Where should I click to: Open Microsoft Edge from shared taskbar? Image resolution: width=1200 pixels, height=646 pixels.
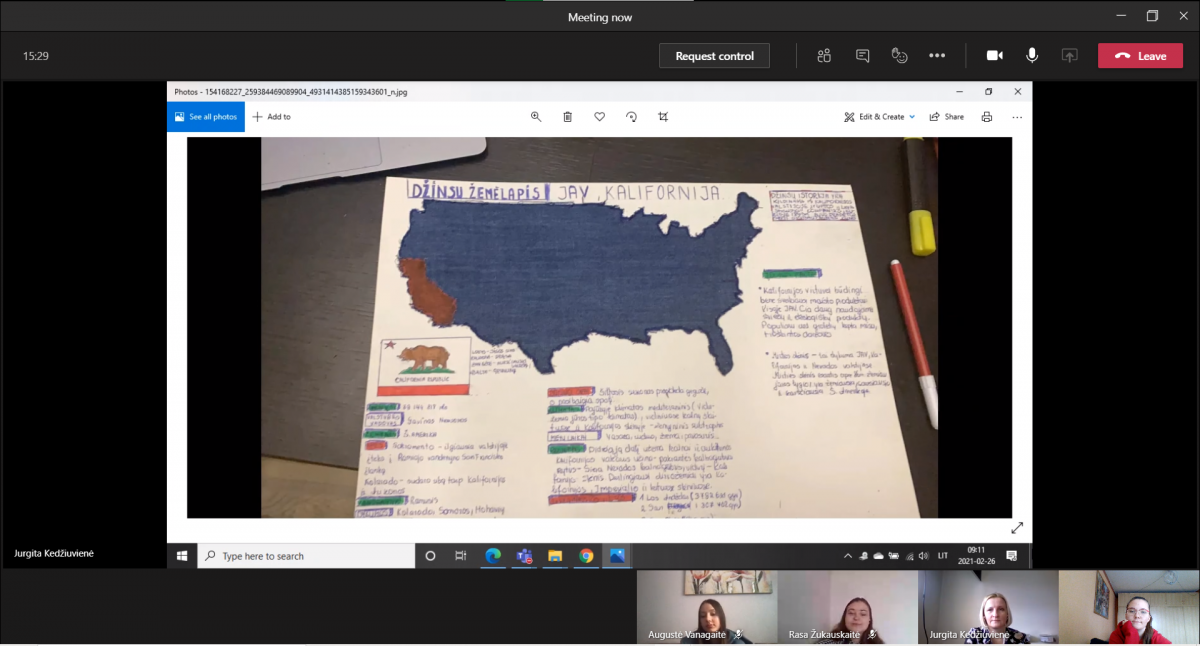pyautogui.click(x=493, y=556)
